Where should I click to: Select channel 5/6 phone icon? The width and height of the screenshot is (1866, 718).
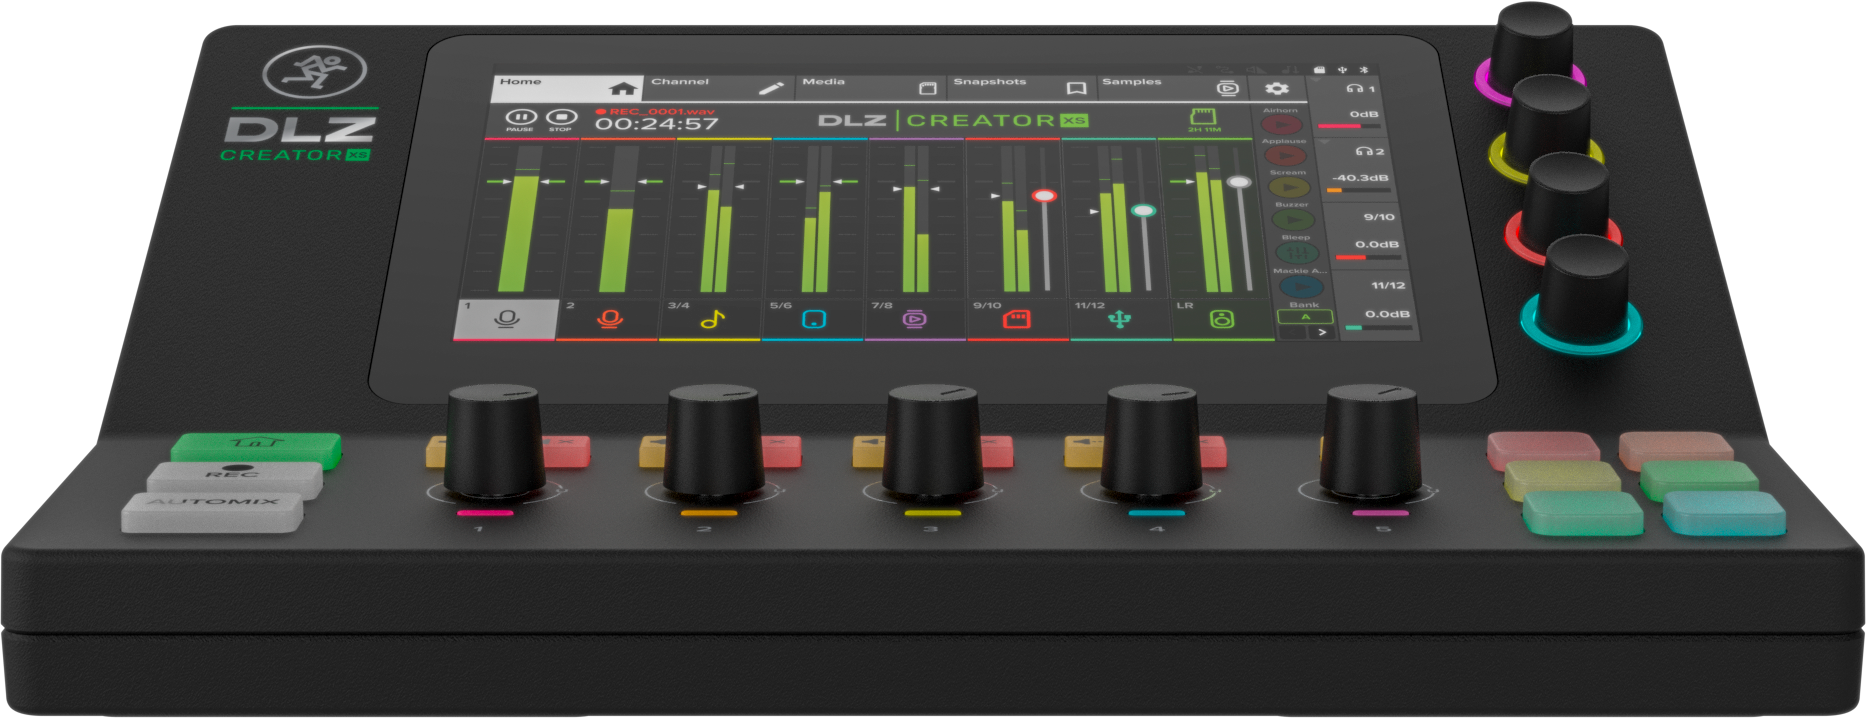814,319
